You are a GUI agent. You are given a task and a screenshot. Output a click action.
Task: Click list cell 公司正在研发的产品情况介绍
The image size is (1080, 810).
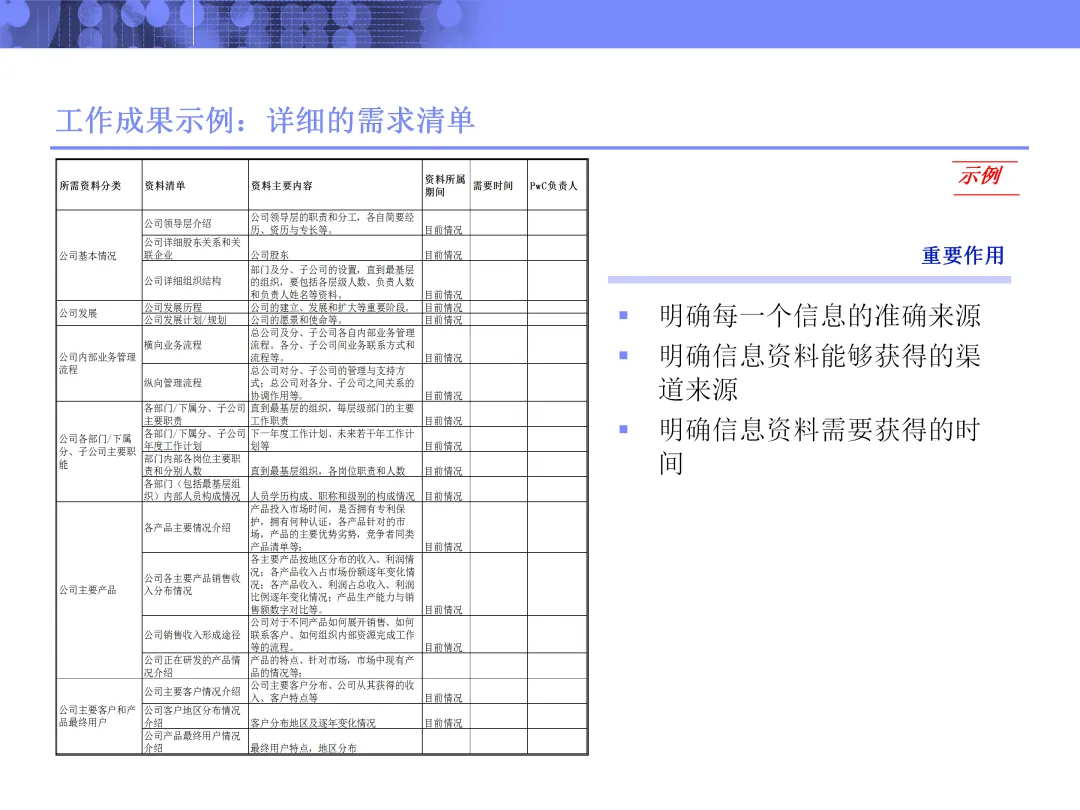coord(193,667)
